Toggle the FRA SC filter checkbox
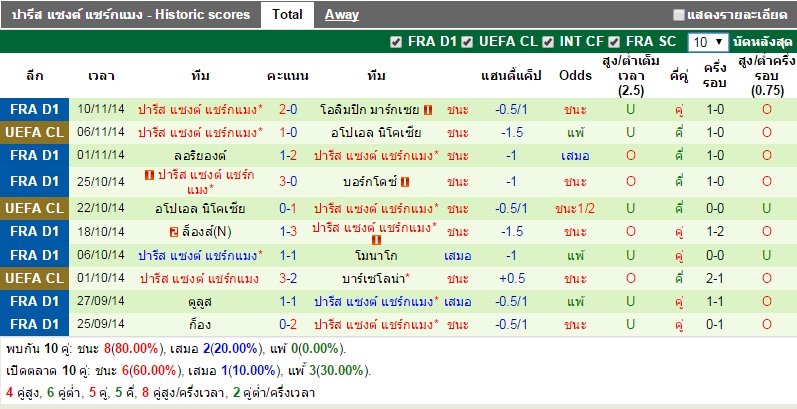Viewport: 797px width, 409px height. point(615,42)
